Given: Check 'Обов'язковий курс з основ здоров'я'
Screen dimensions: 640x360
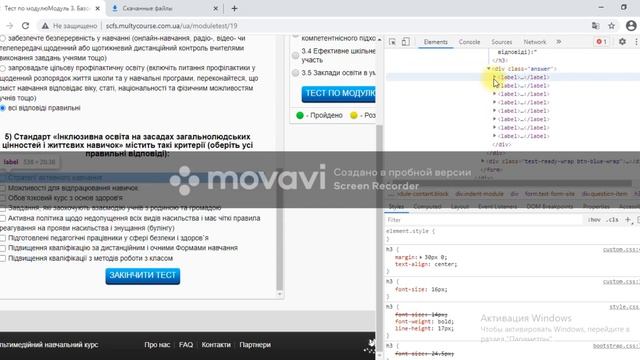Looking at the screenshot, I should [3, 198].
